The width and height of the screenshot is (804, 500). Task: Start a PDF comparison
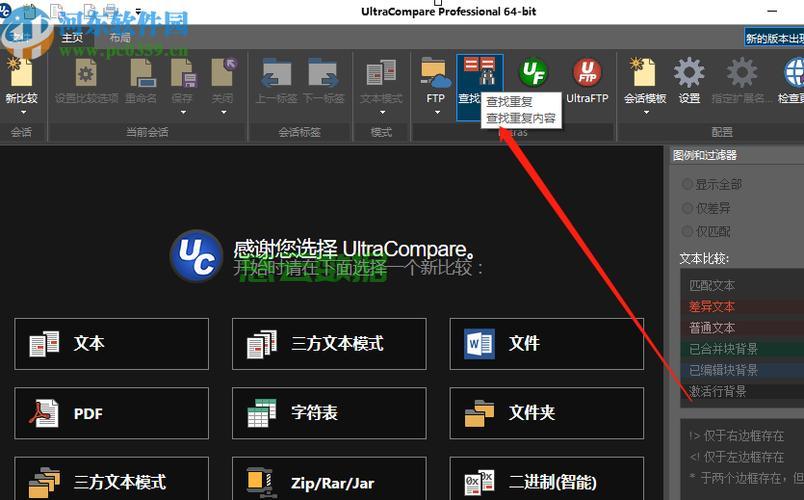111,413
